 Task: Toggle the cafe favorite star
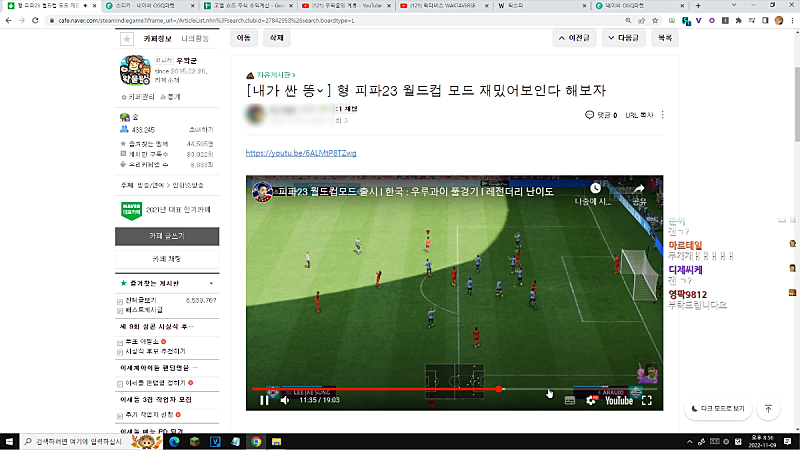click(127, 39)
